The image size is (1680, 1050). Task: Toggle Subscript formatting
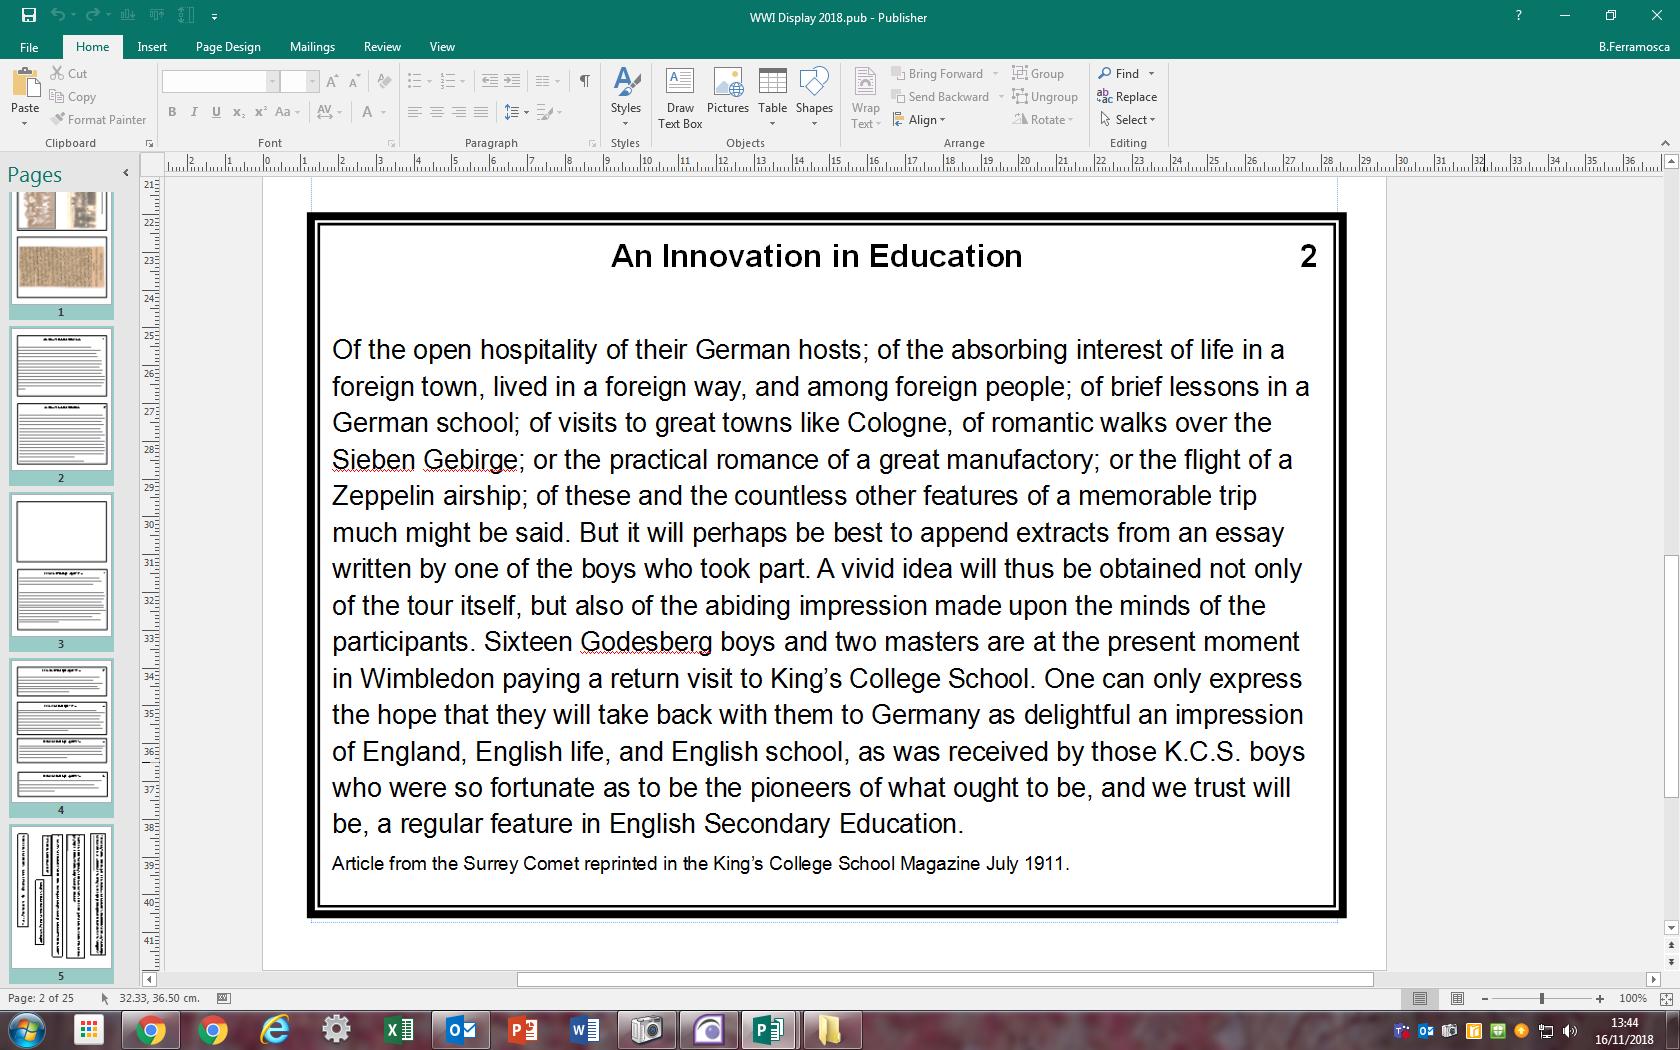point(238,112)
